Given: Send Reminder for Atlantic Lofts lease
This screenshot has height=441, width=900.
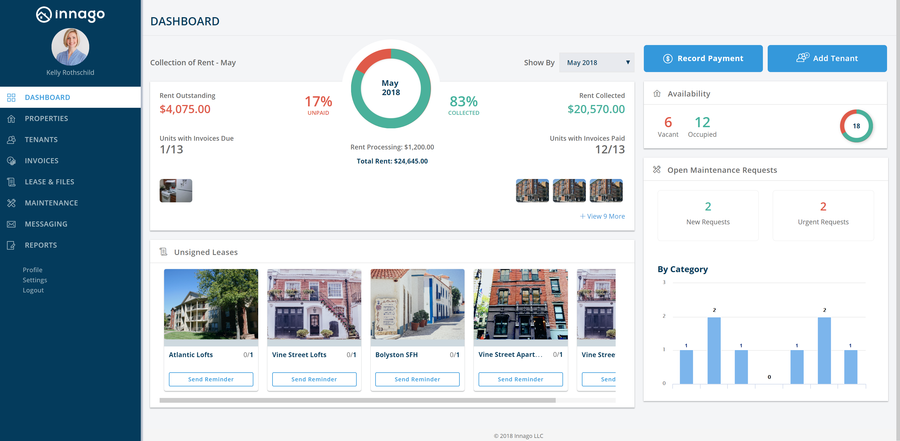Looking at the screenshot, I should click(211, 380).
